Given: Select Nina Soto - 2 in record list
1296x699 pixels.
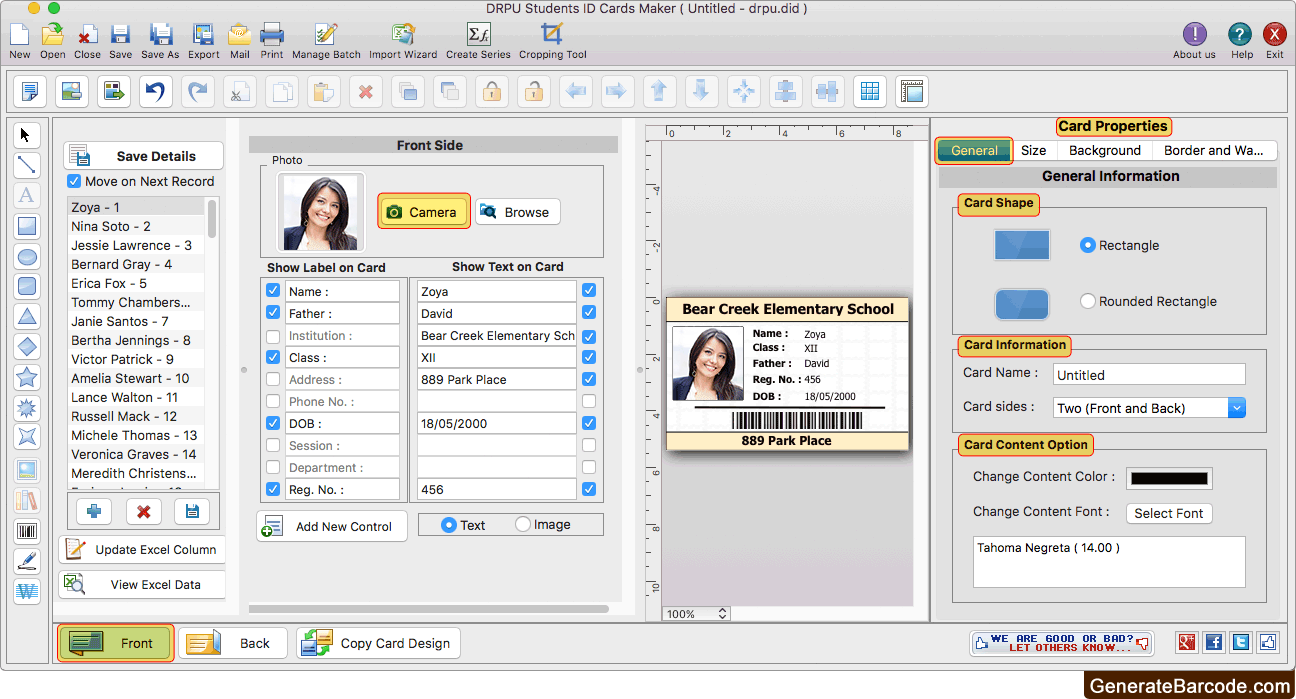Looking at the screenshot, I should pos(136,226).
